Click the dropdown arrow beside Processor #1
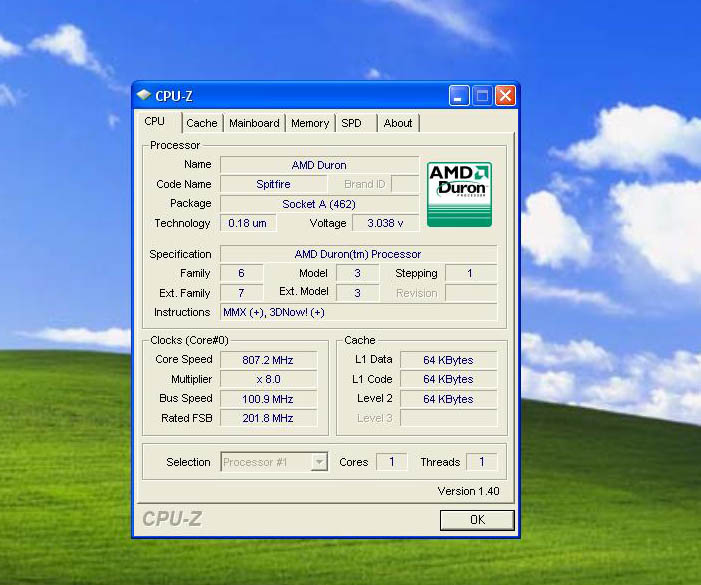 [x=319, y=462]
